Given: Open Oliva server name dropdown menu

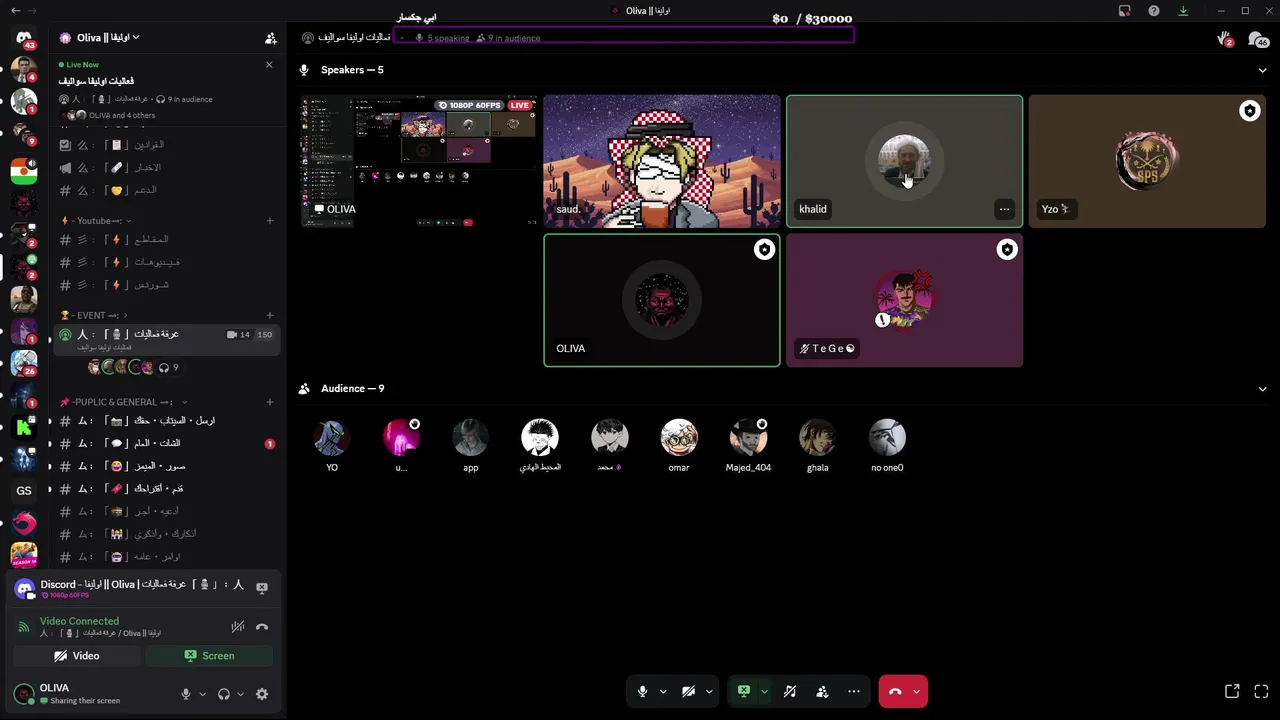Looking at the screenshot, I should click(x=107, y=37).
